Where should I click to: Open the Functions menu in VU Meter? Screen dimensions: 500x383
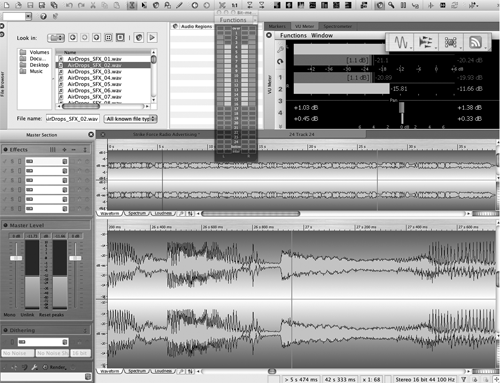point(293,35)
